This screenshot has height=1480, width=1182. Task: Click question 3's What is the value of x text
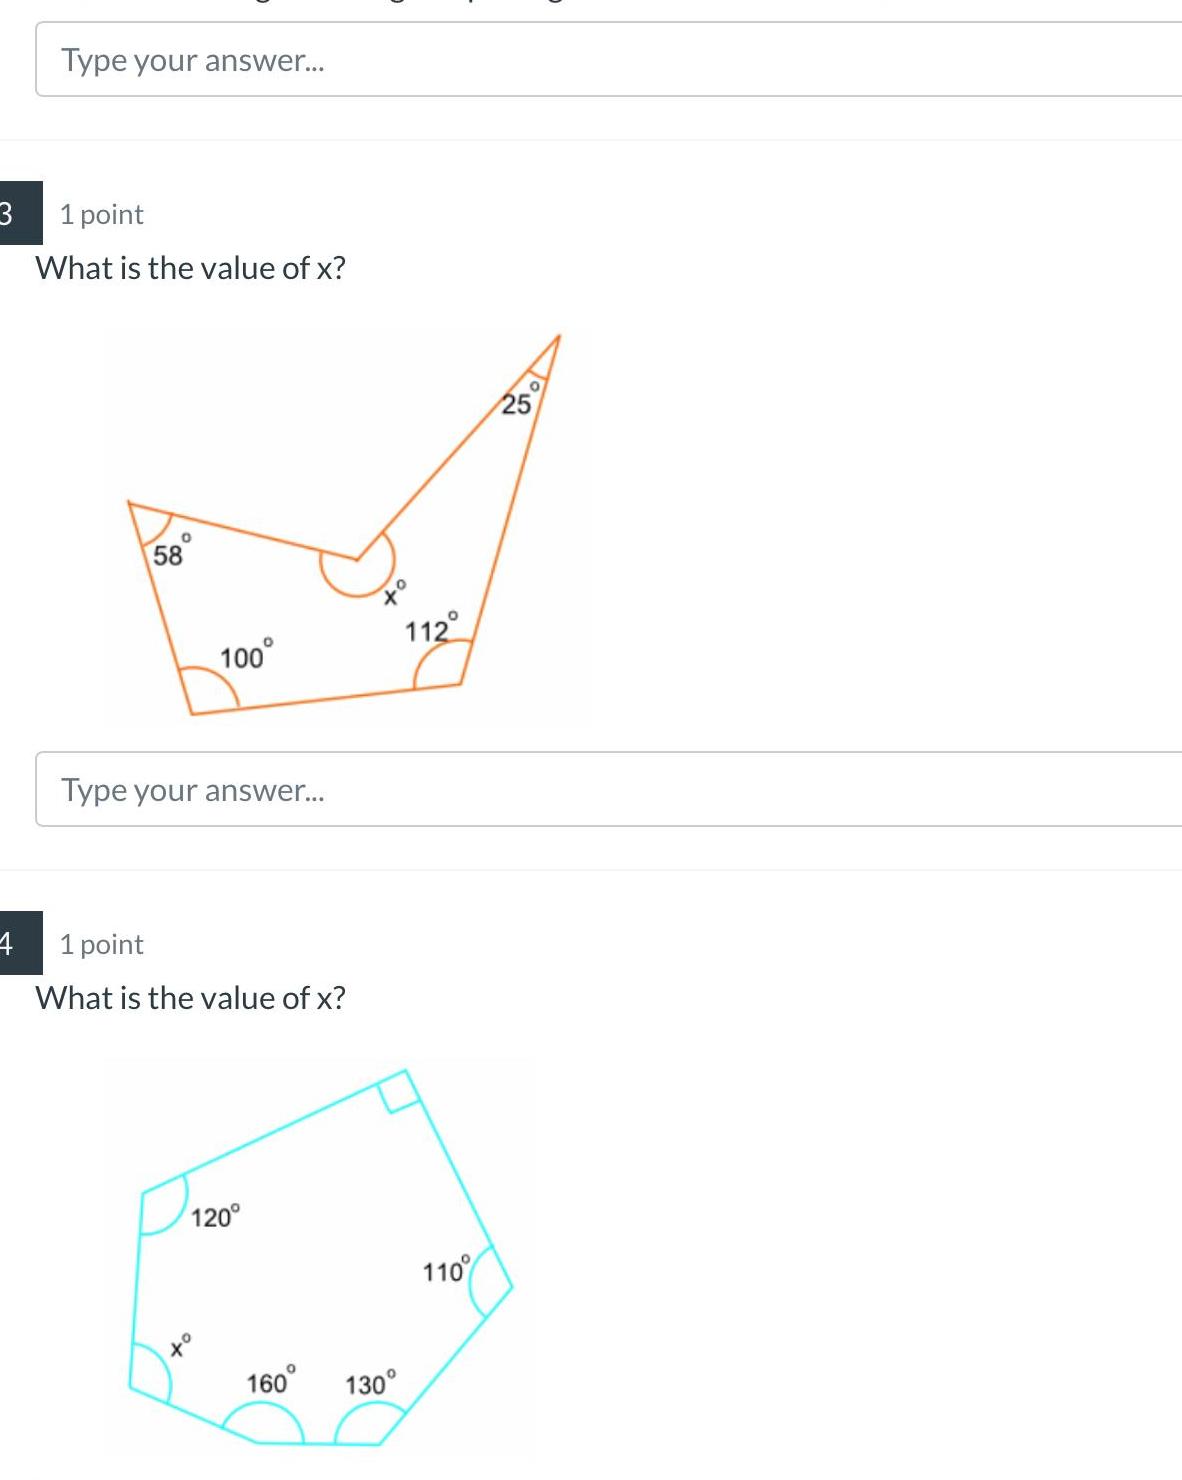(x=191, y=267)
